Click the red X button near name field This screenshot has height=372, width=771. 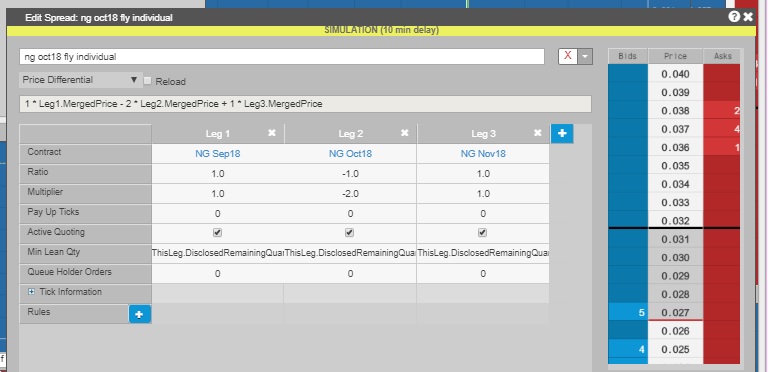click(568, 57)
